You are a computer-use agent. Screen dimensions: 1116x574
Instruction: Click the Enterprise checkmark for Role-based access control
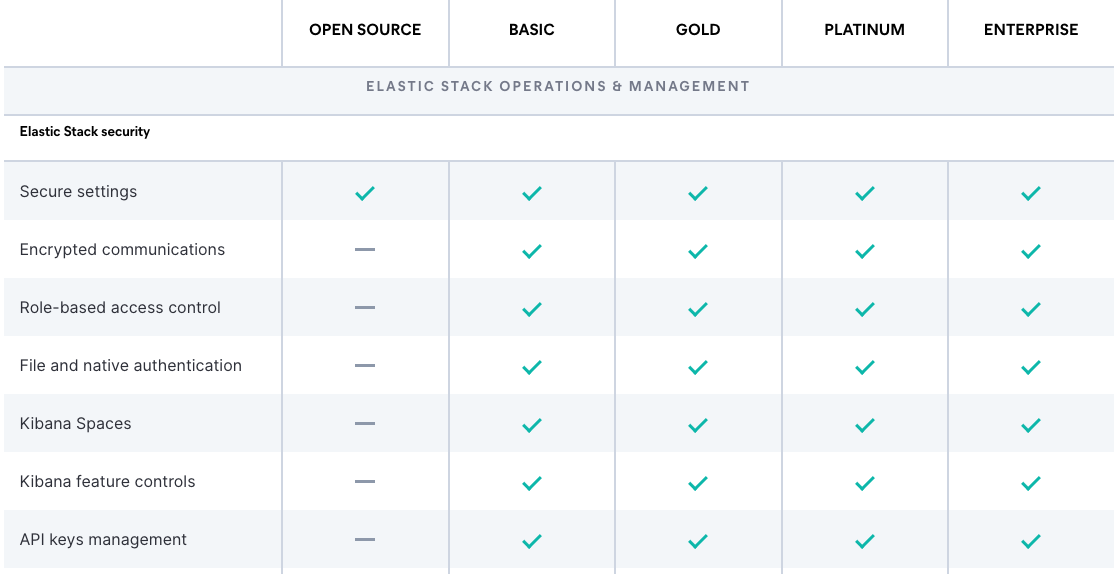[1031, 309]
